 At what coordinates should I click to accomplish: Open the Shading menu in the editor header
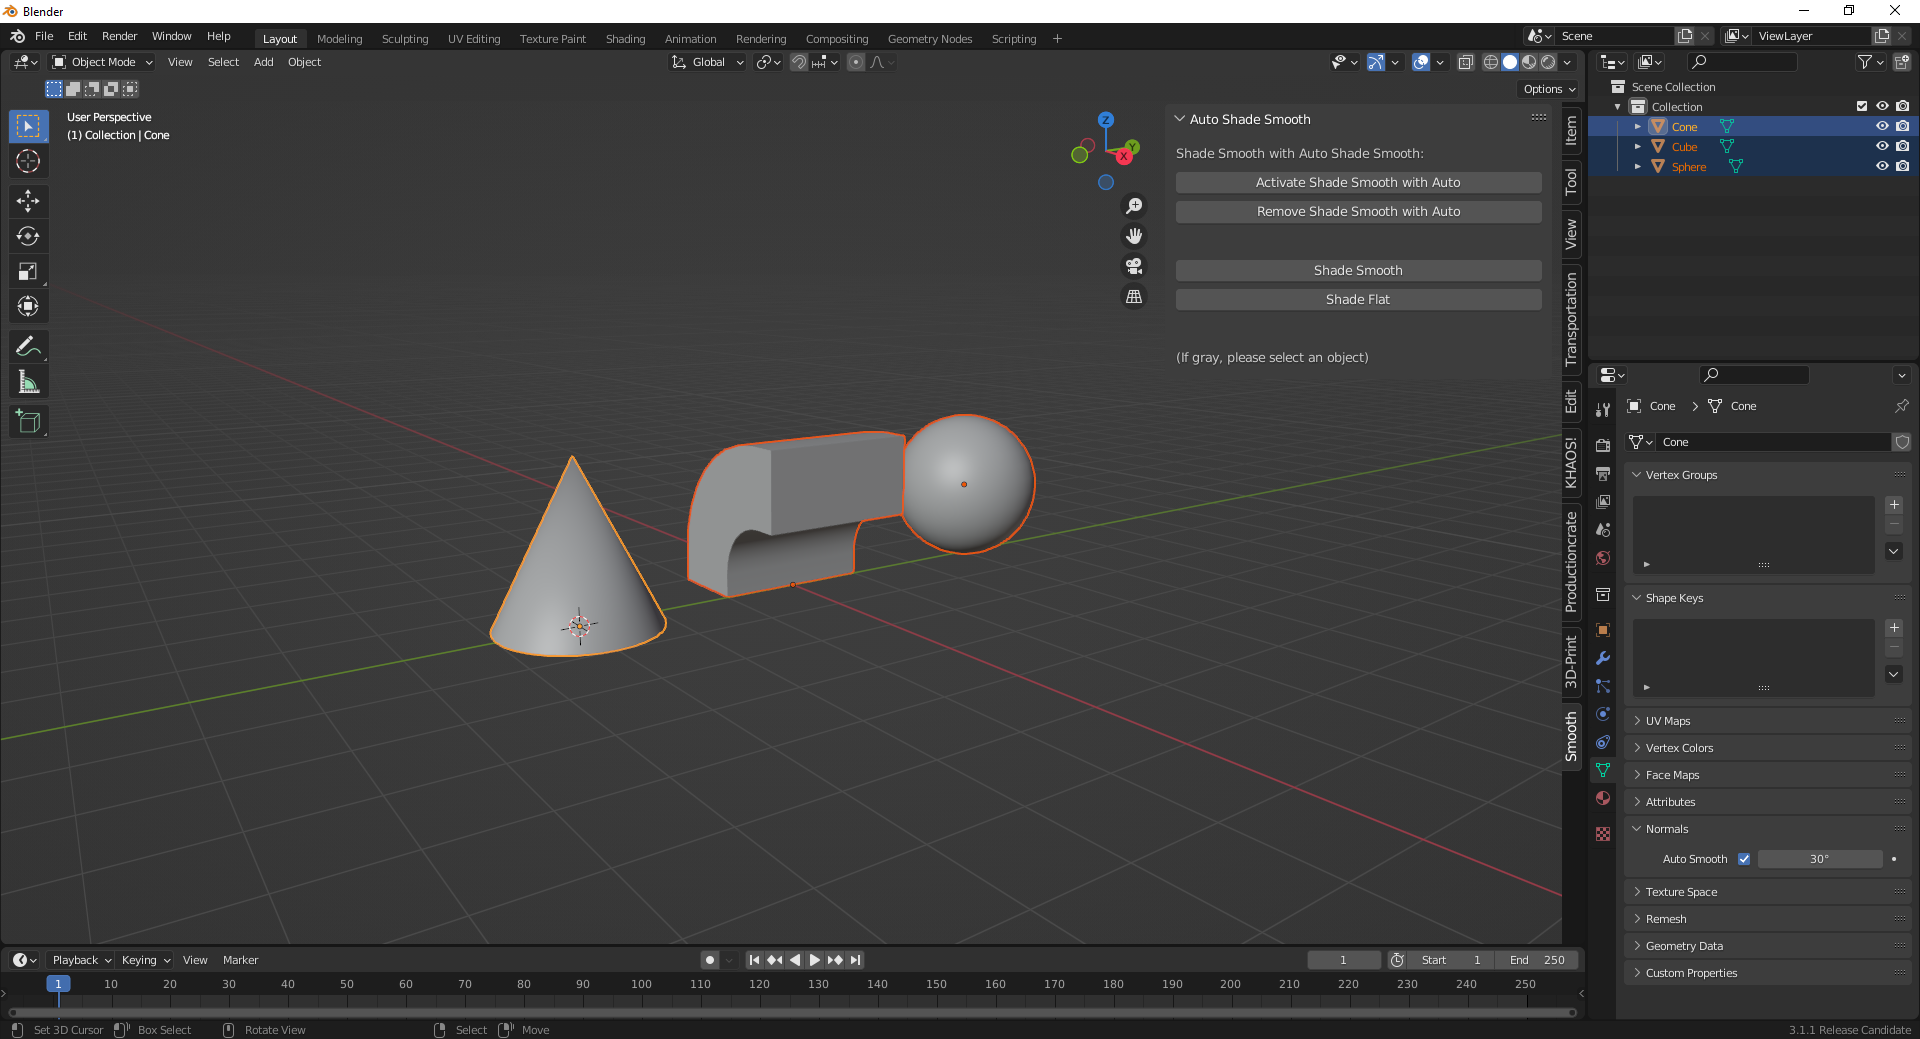coord(625,39)
